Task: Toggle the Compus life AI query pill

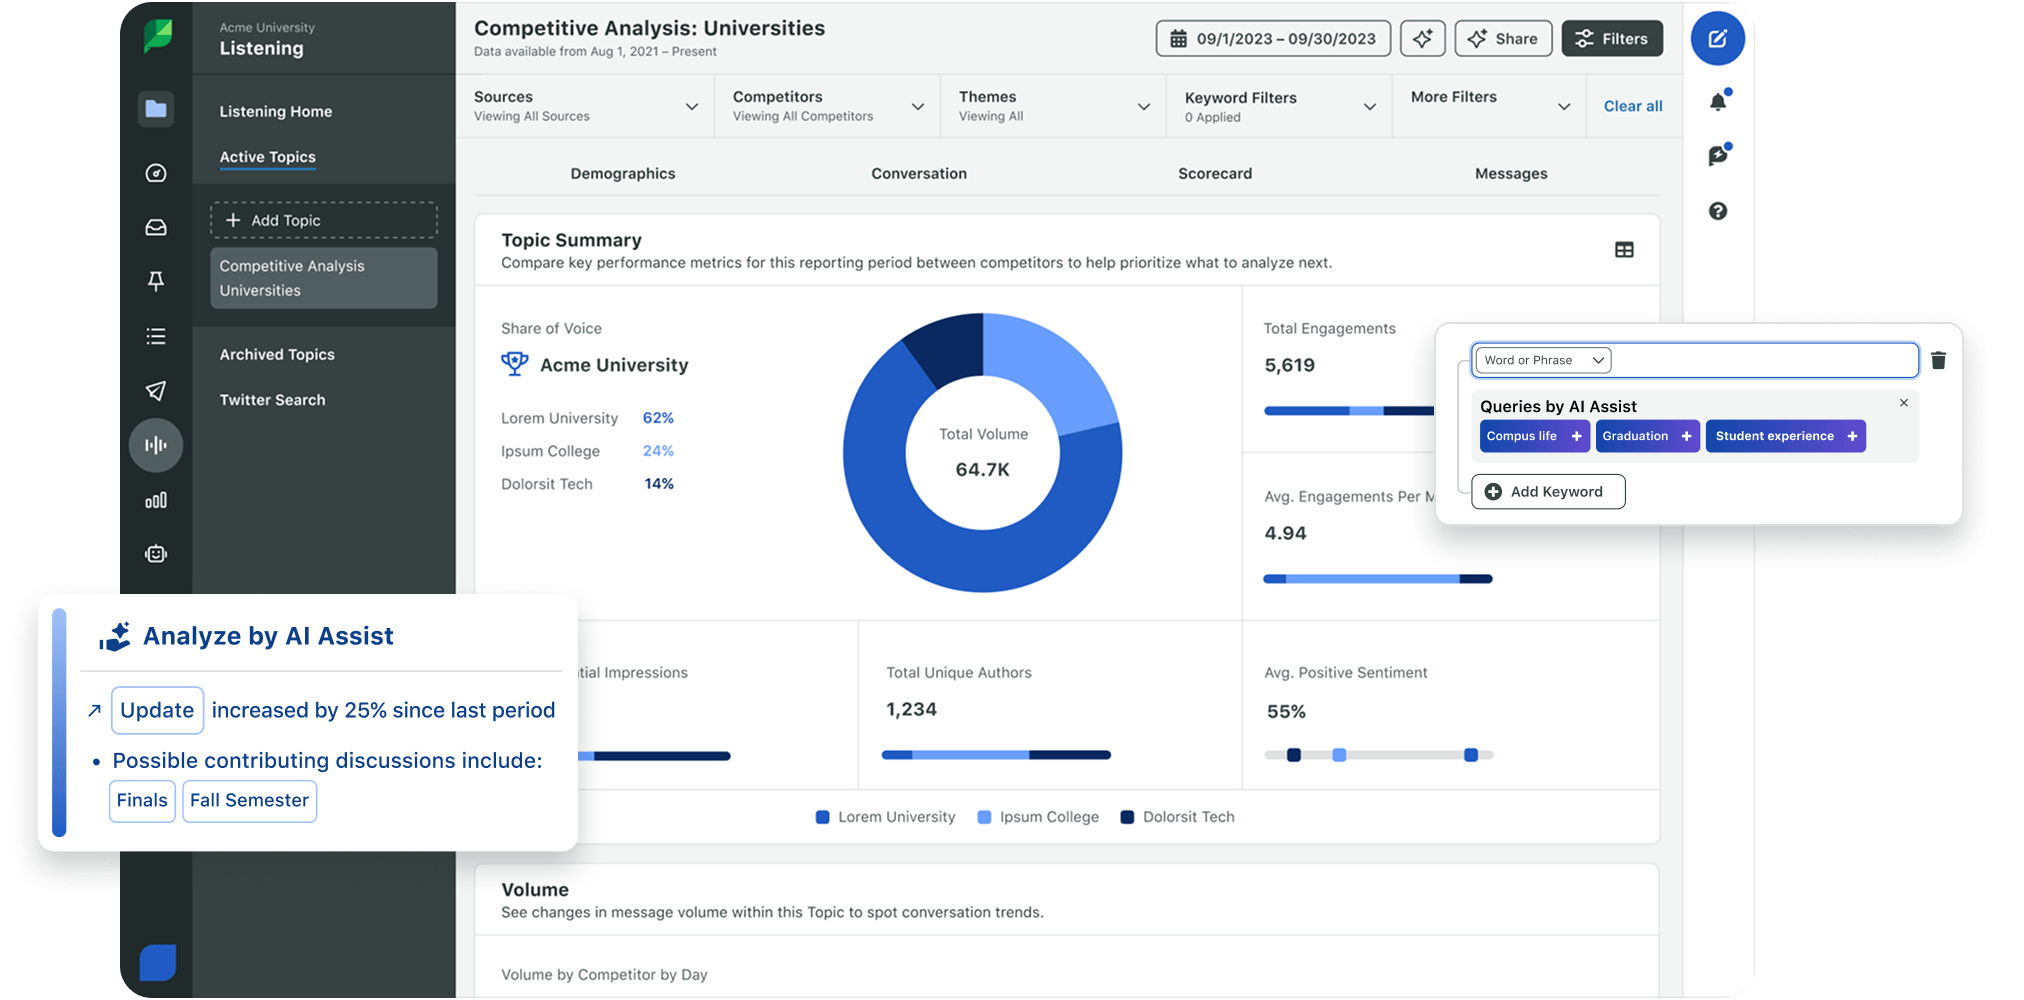Action: 1534,436
